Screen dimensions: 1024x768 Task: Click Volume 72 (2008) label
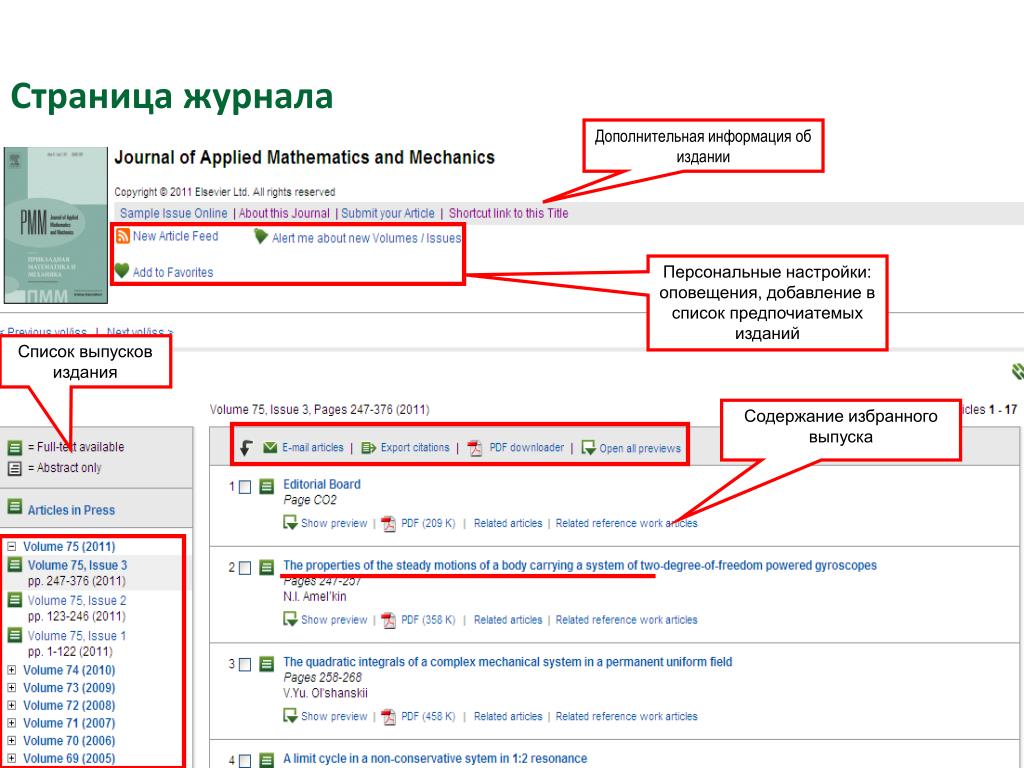click(x=69, y=706)
